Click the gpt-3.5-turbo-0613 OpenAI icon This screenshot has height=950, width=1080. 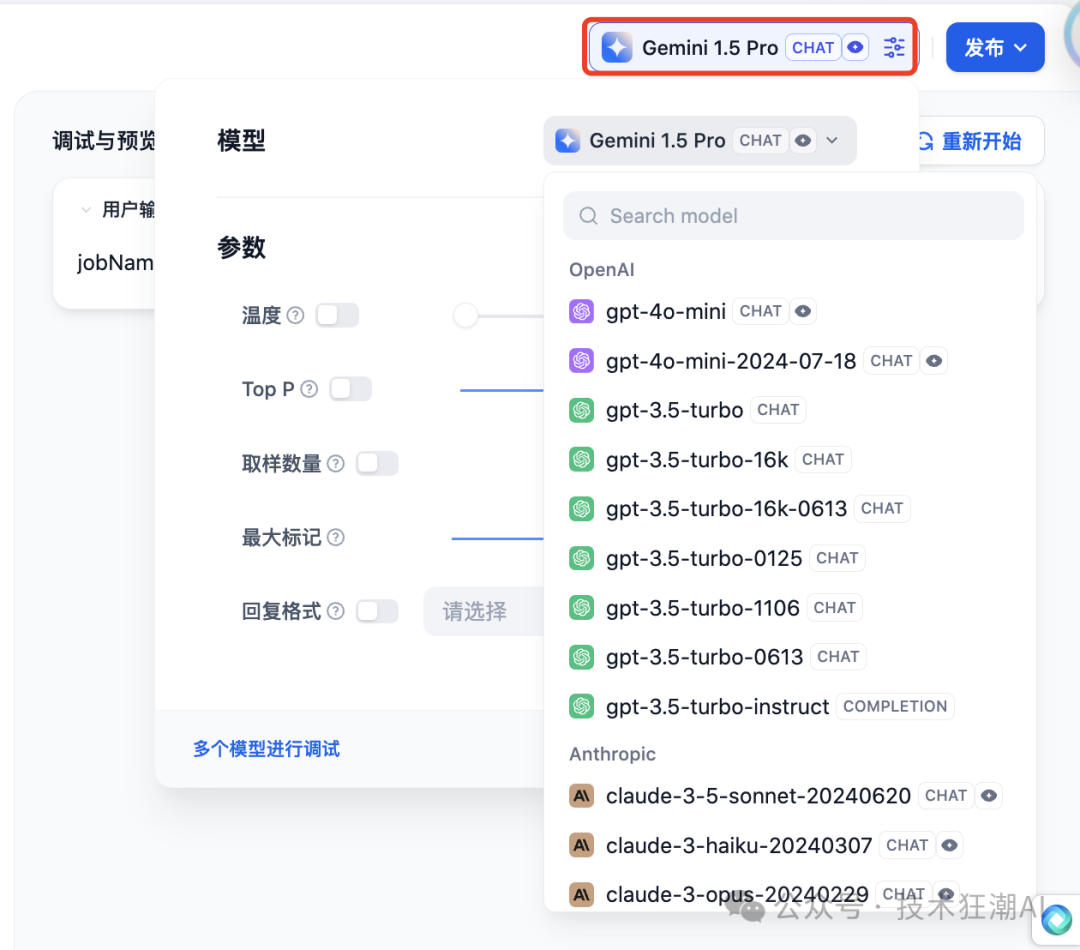pyautogui.click(x=581, y=657)
